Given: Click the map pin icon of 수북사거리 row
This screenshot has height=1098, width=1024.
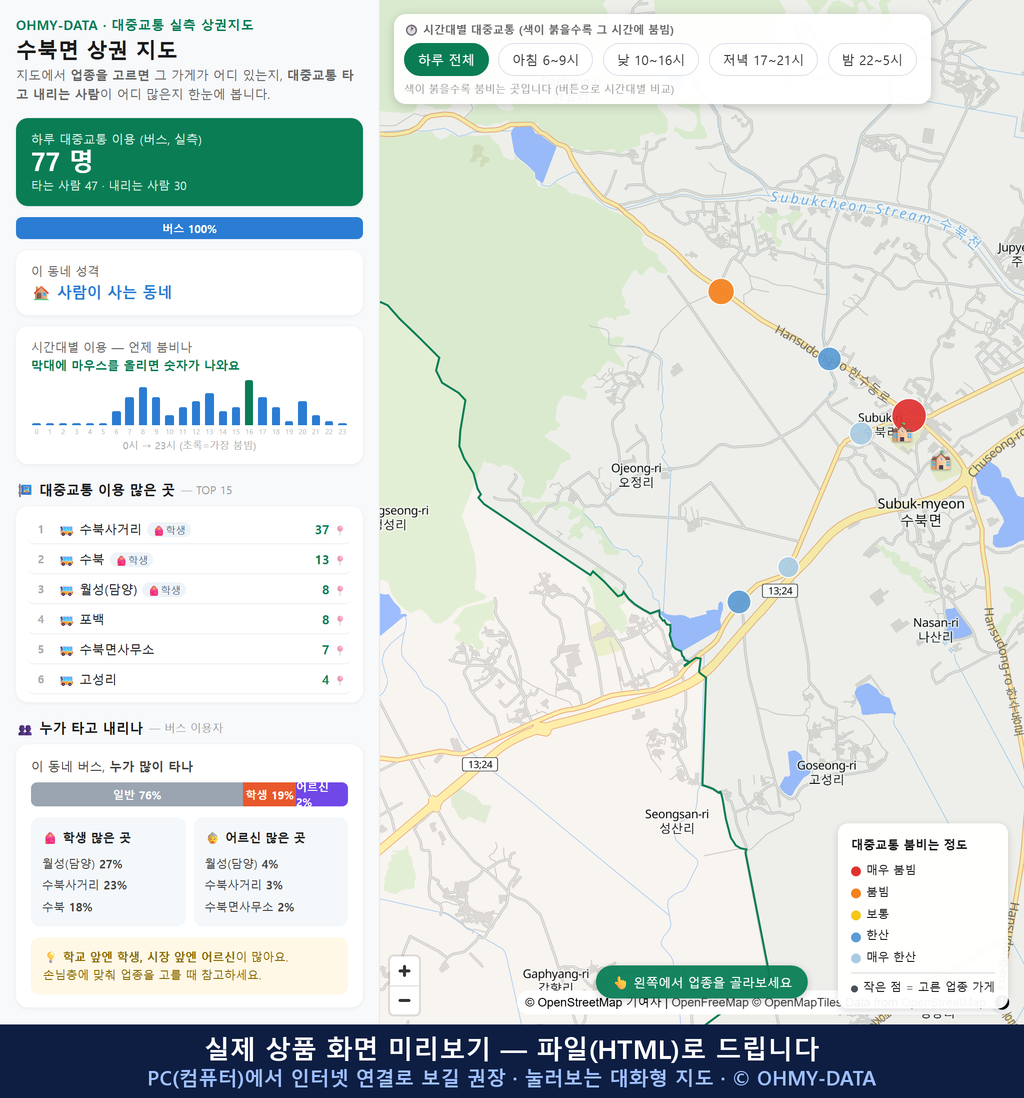Looking at the screenshot, I should 340,530.
